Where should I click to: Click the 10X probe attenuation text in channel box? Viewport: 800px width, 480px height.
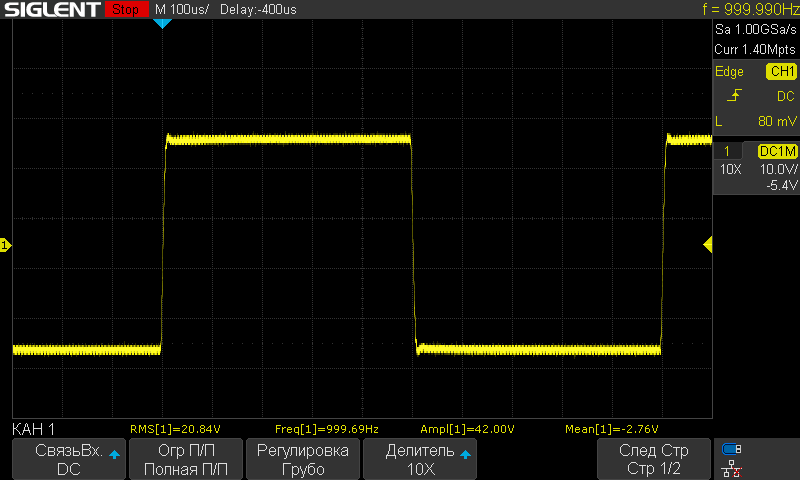click(x=731, y=169)
